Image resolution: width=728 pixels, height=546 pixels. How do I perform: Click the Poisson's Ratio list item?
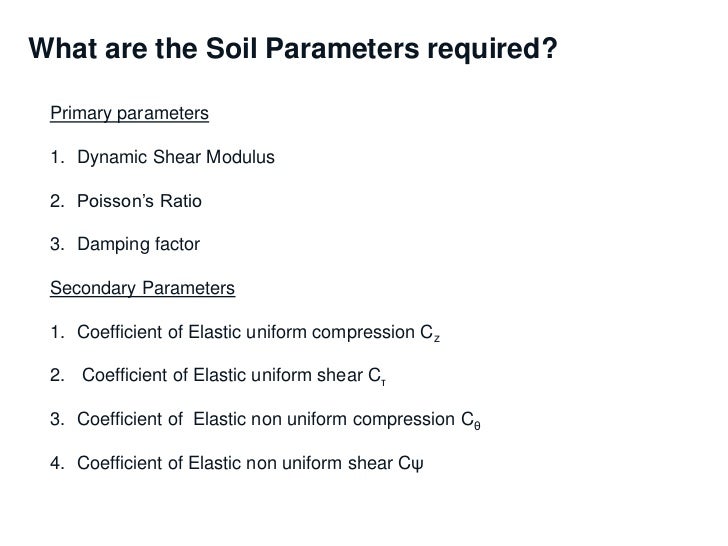(x=126, y=201)
